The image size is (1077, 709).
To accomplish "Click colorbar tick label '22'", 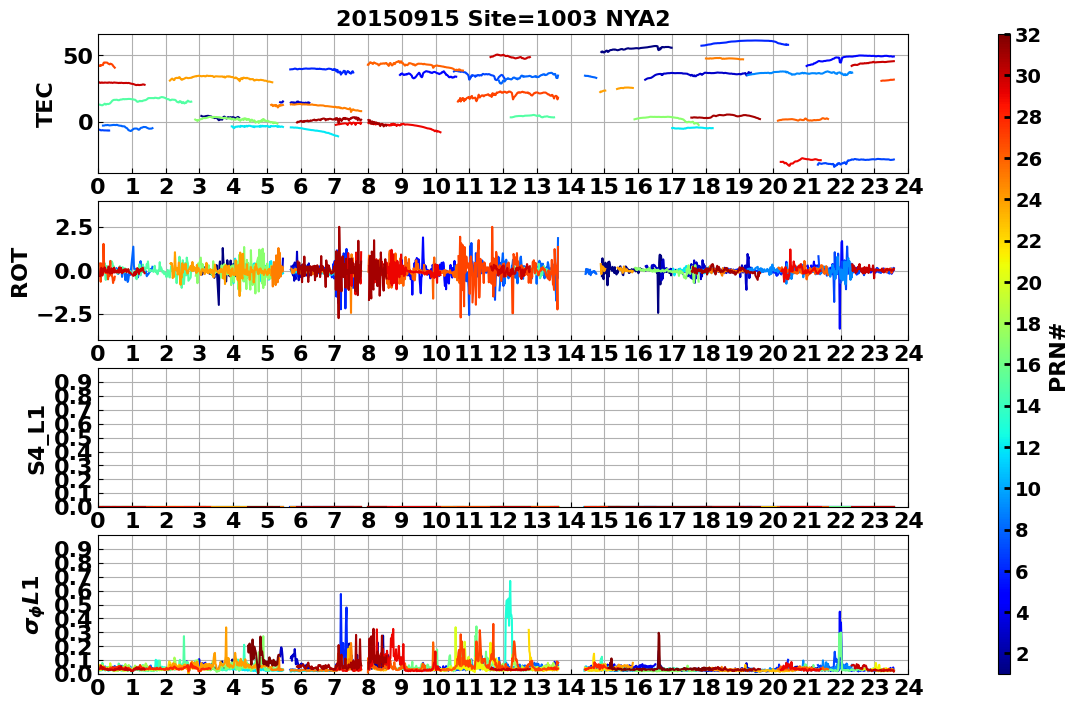I will click(x=1028, y=241).
